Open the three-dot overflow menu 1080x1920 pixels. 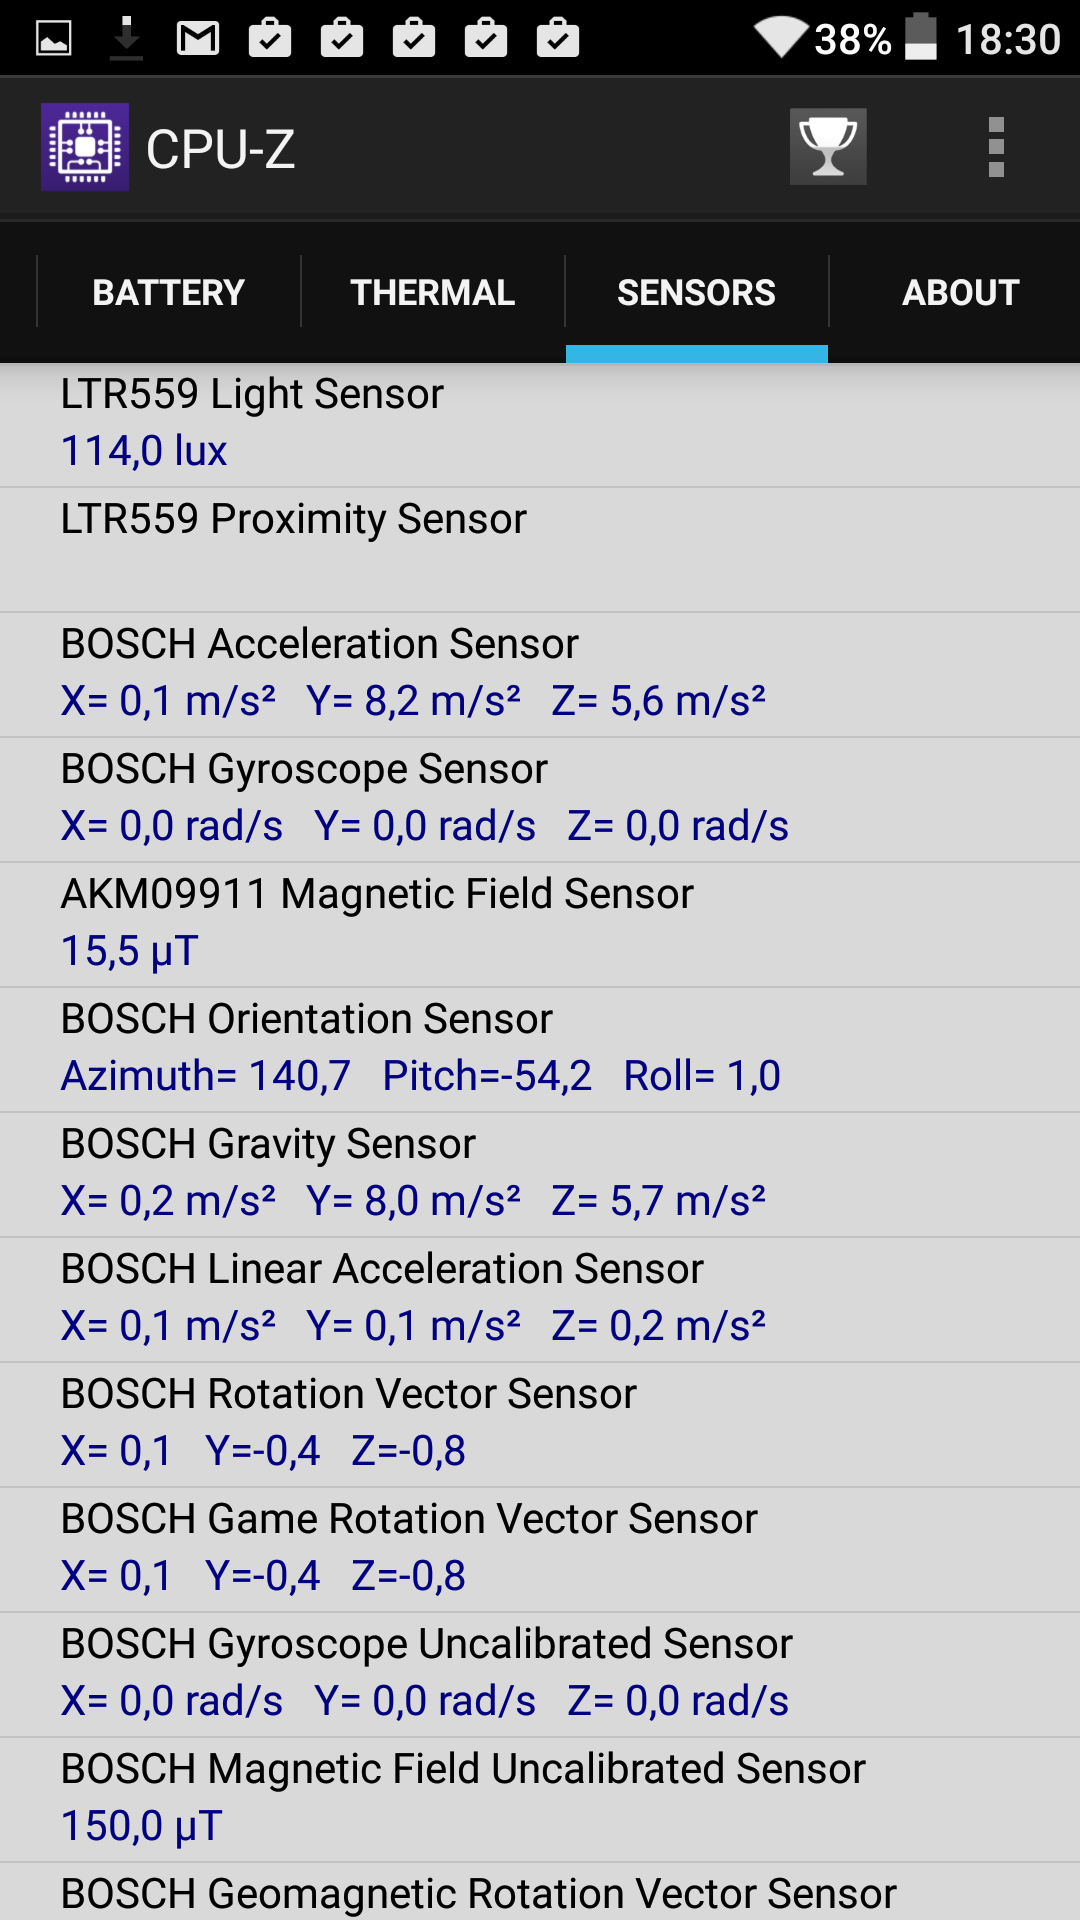(996, 147)
